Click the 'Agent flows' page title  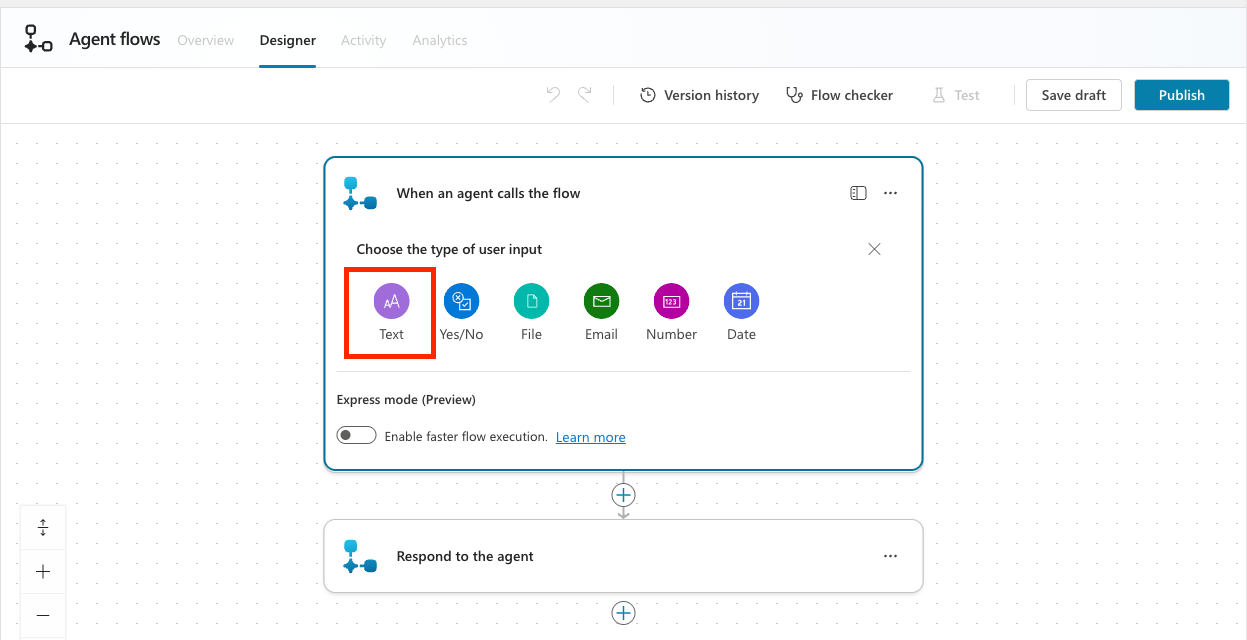115,40
